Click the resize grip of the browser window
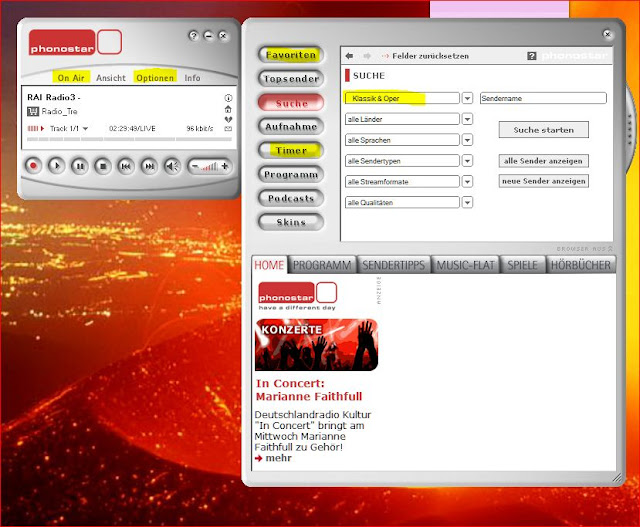This screenshot has width=640, height=527. [617, 477]
